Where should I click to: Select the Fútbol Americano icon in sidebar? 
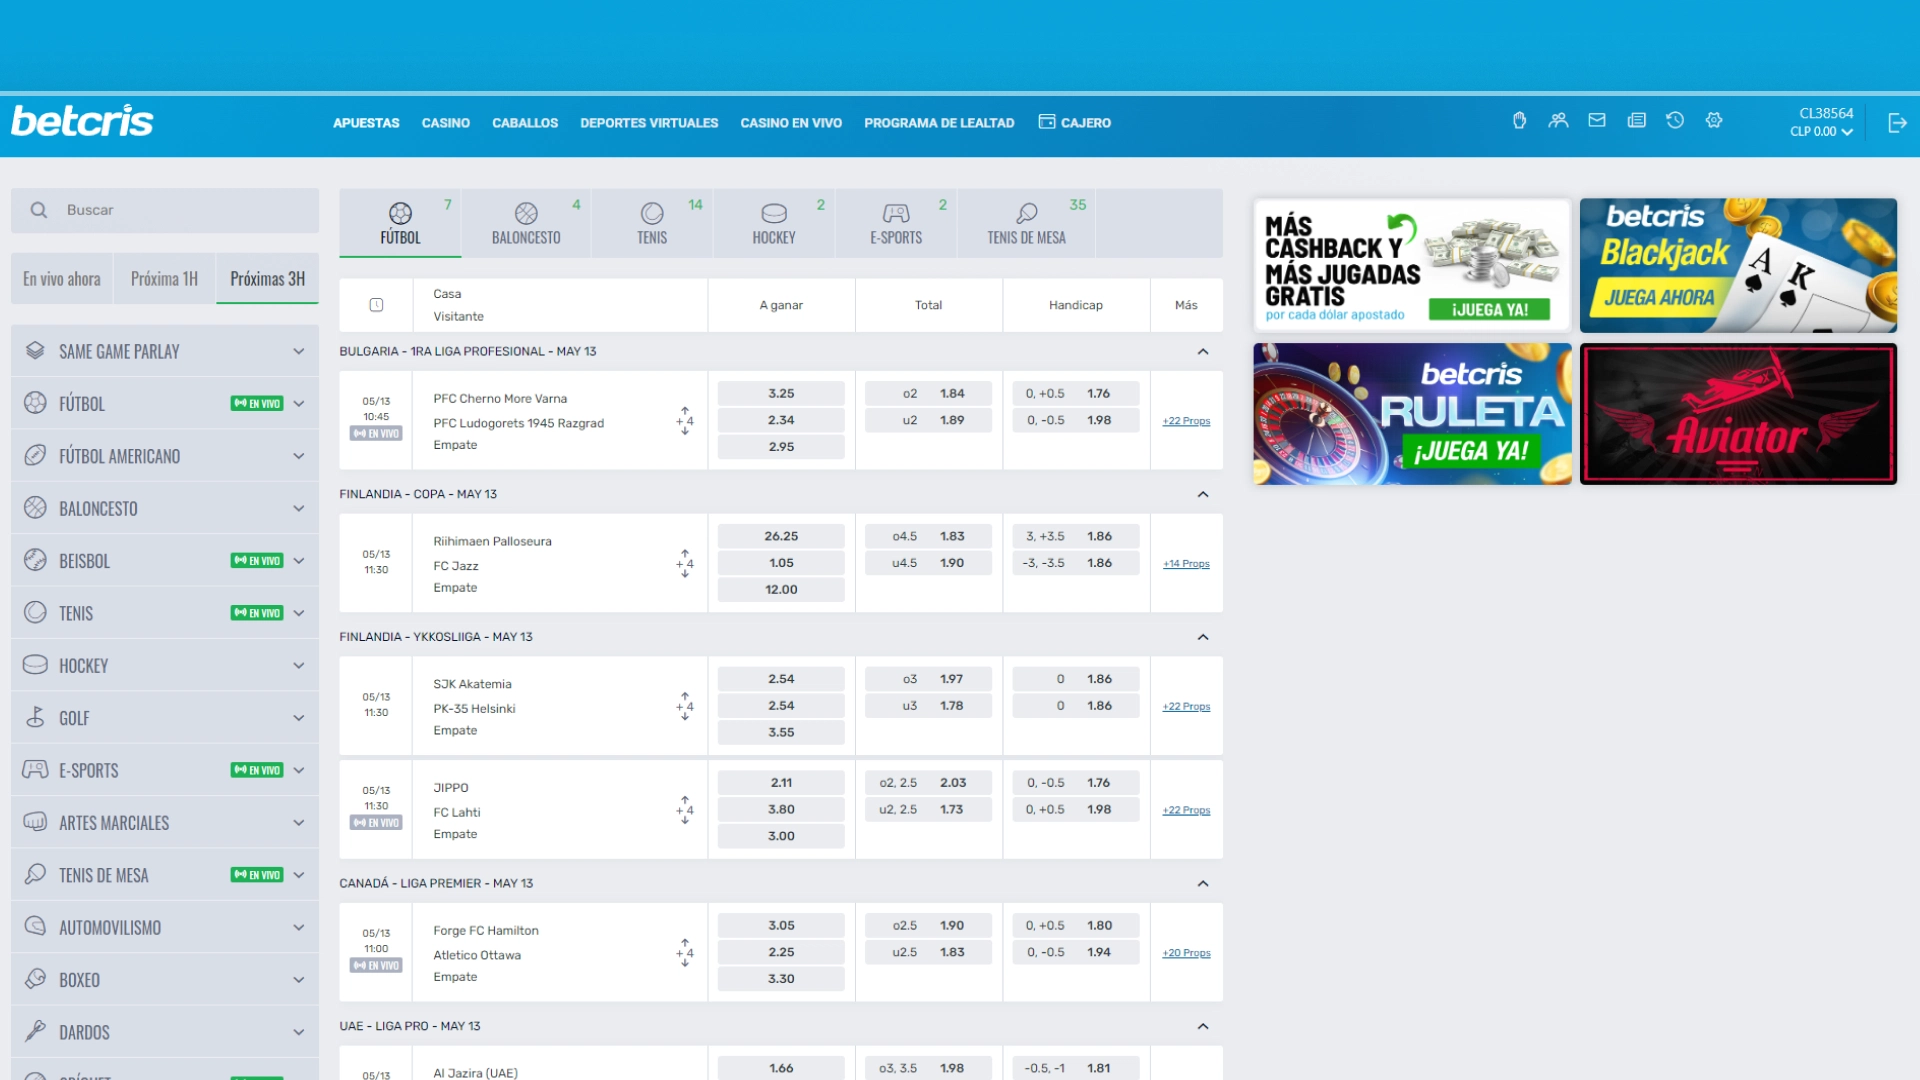[x=35, y=456]
